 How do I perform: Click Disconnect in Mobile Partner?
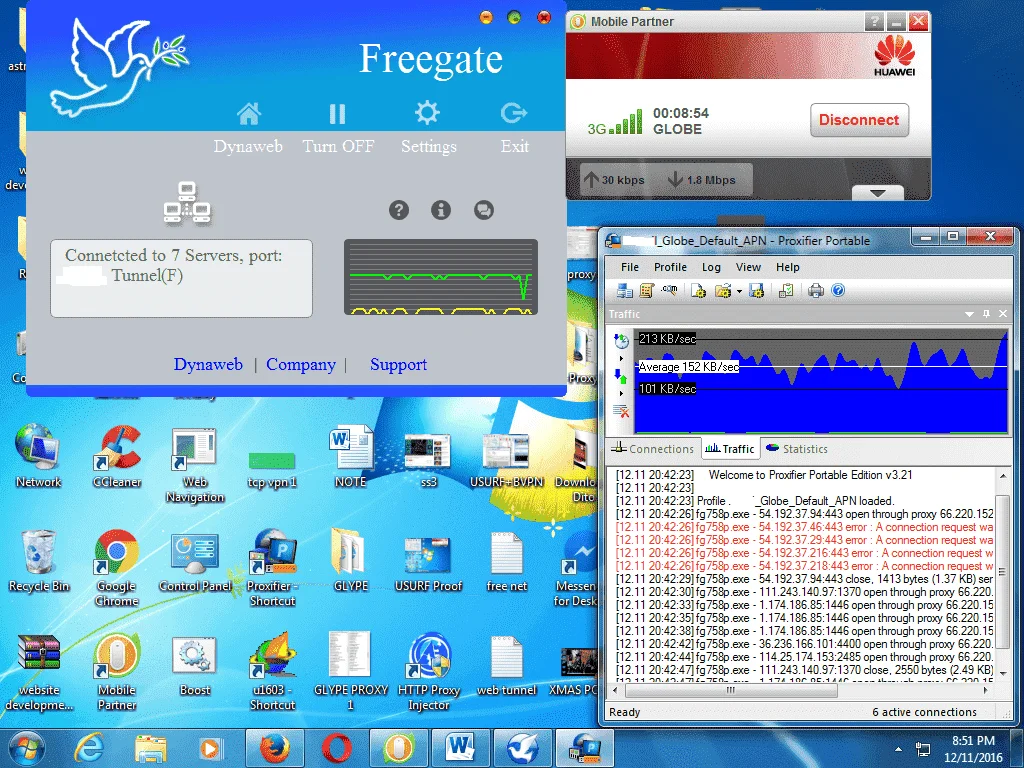pyautogui.click(x=859, y=120)
